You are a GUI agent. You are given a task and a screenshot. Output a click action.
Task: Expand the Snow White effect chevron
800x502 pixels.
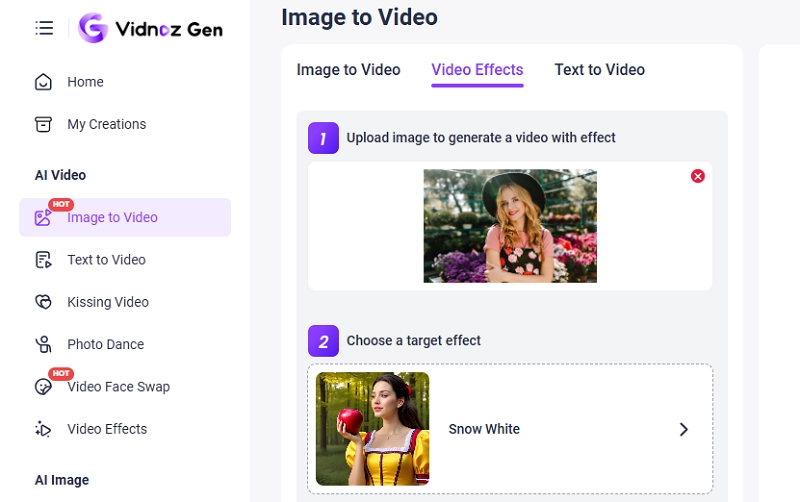684,429
